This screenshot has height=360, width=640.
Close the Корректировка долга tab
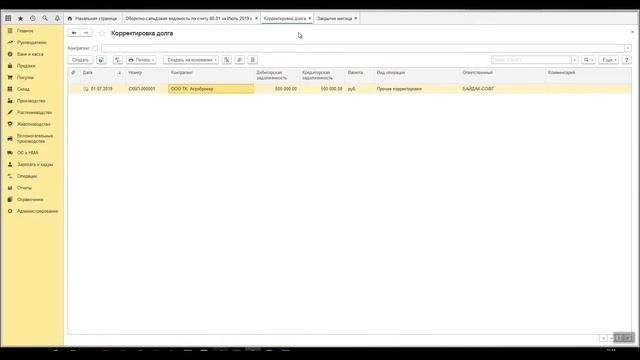pos(310,18)
